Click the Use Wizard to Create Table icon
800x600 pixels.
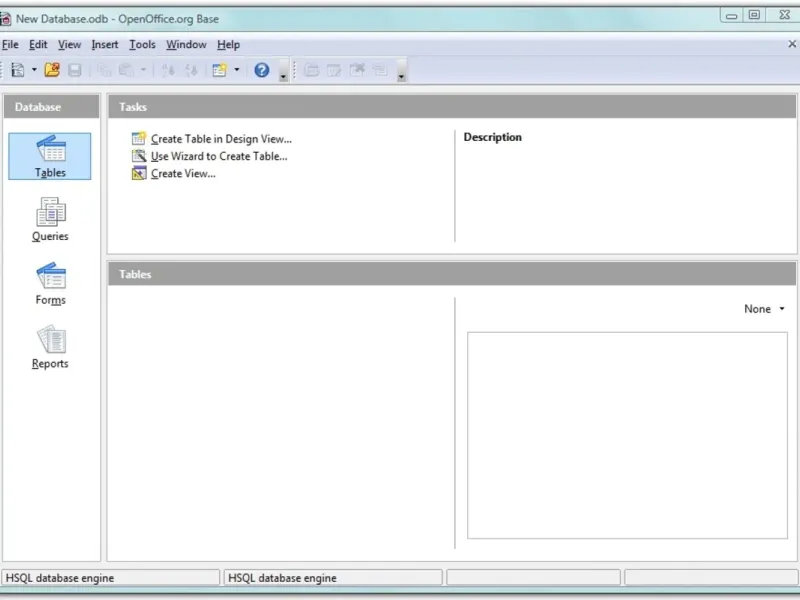coord(139,156)
